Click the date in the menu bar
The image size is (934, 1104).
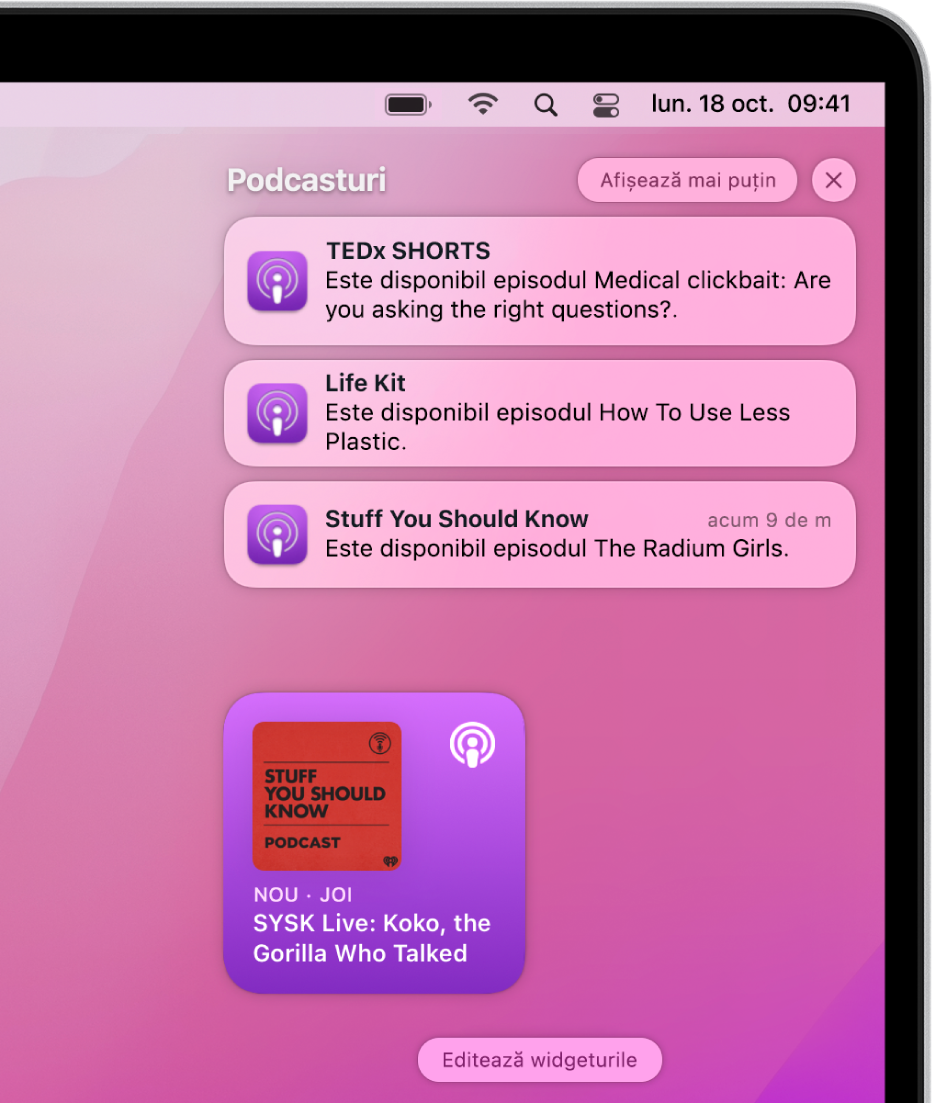click(712, 104)
